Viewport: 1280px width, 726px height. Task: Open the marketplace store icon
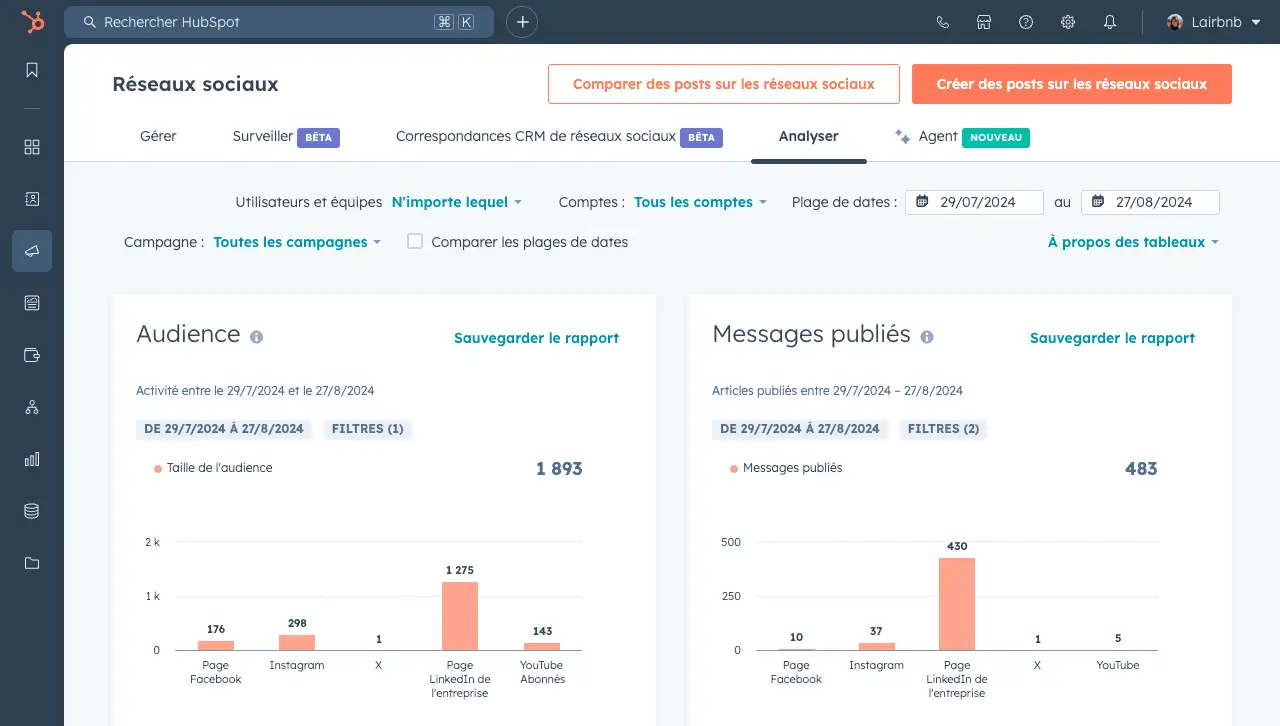pyautogui.click(x=984, y=22)
